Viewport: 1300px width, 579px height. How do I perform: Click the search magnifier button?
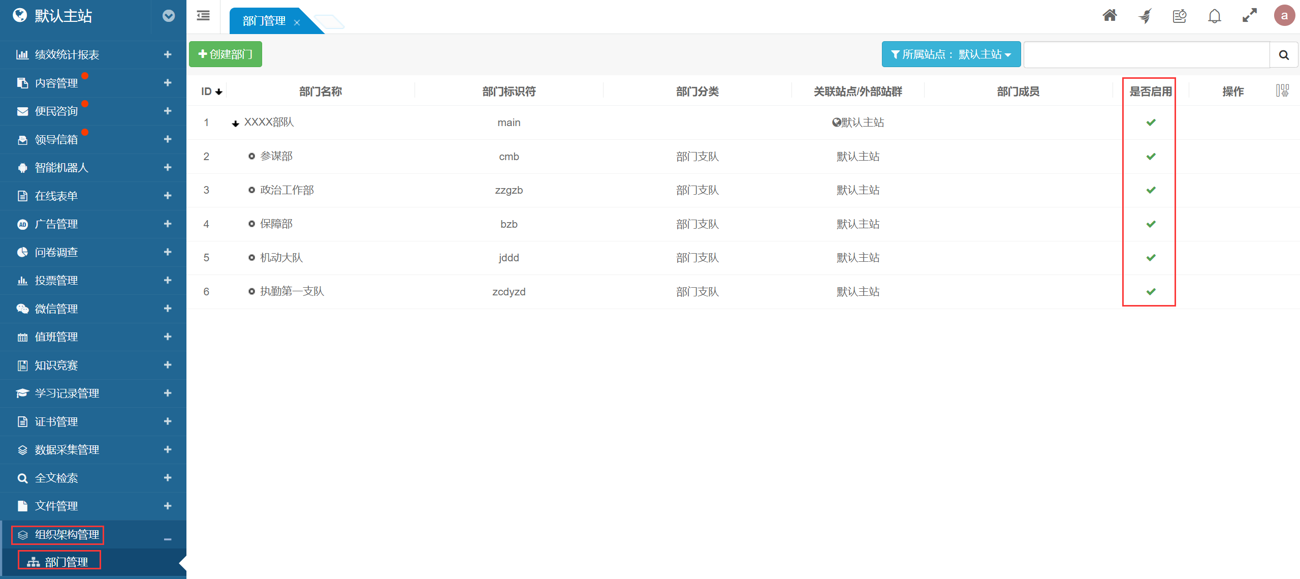1284,55
